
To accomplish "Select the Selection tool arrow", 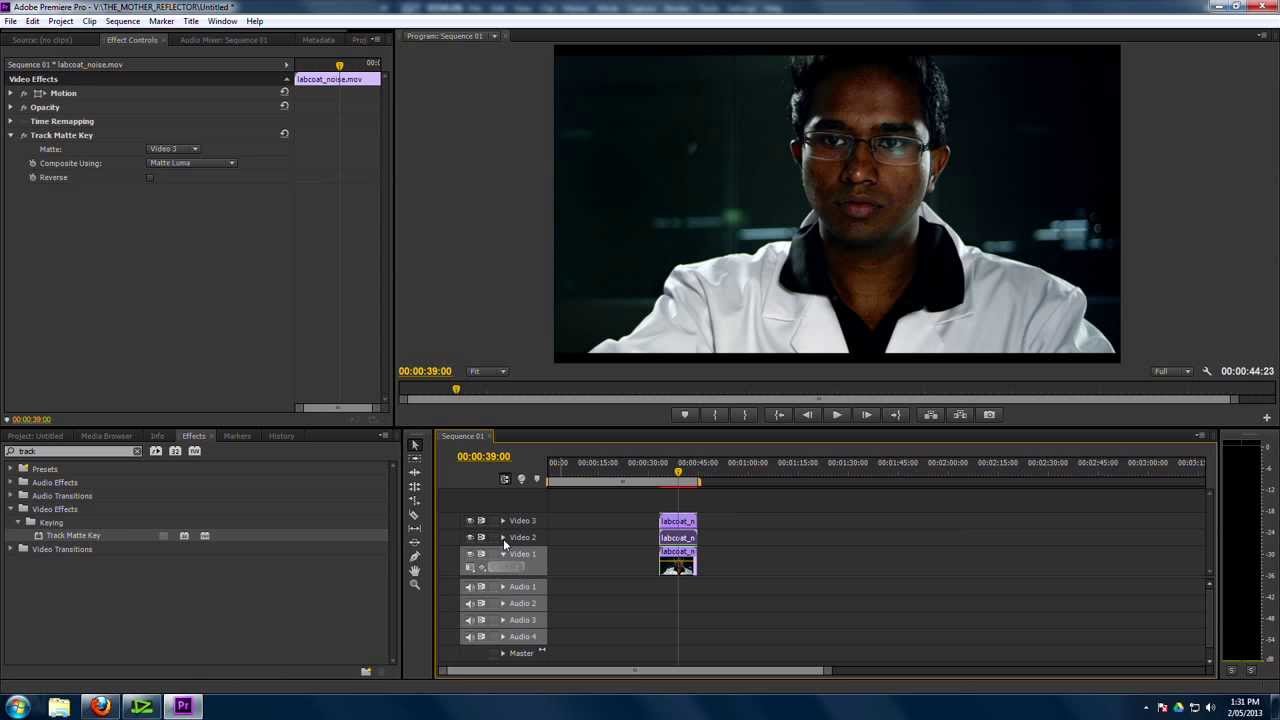I will [415, 445].
